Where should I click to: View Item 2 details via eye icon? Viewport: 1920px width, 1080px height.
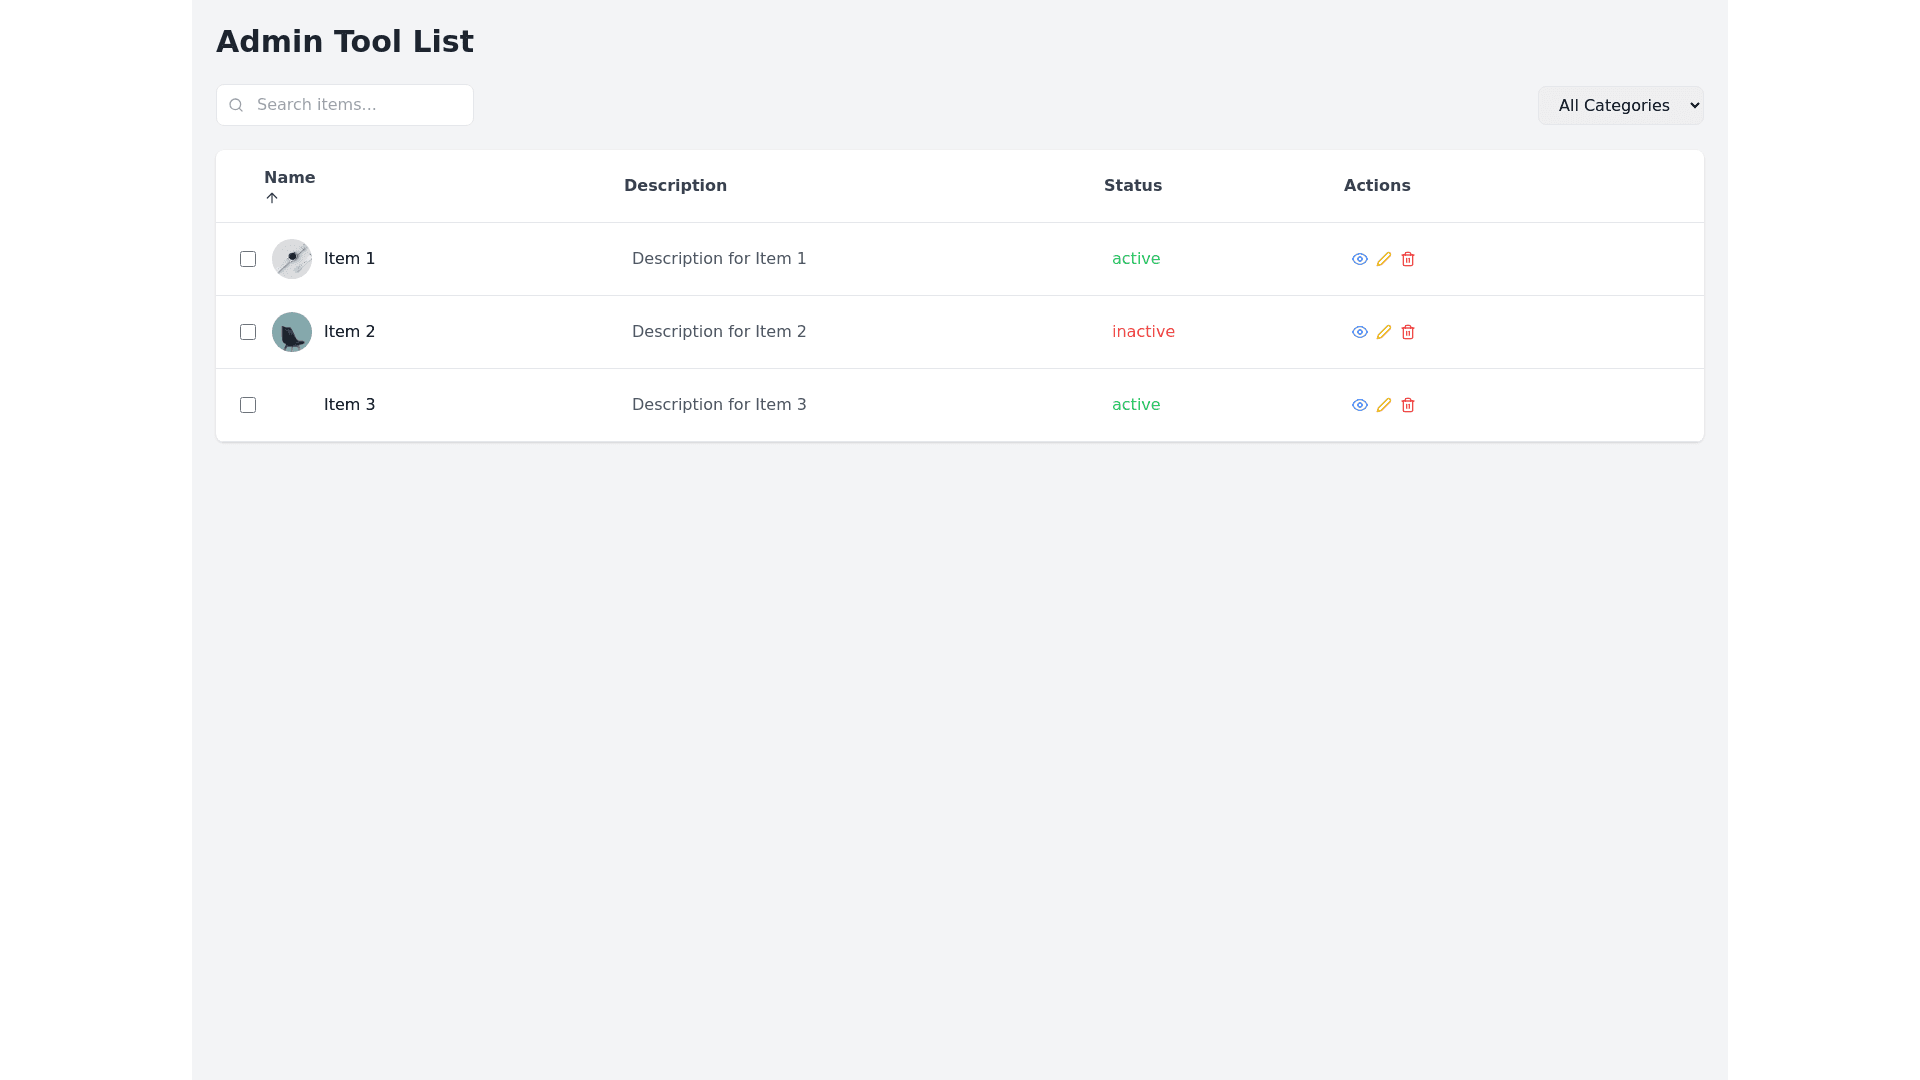[x=1359, y=332]
